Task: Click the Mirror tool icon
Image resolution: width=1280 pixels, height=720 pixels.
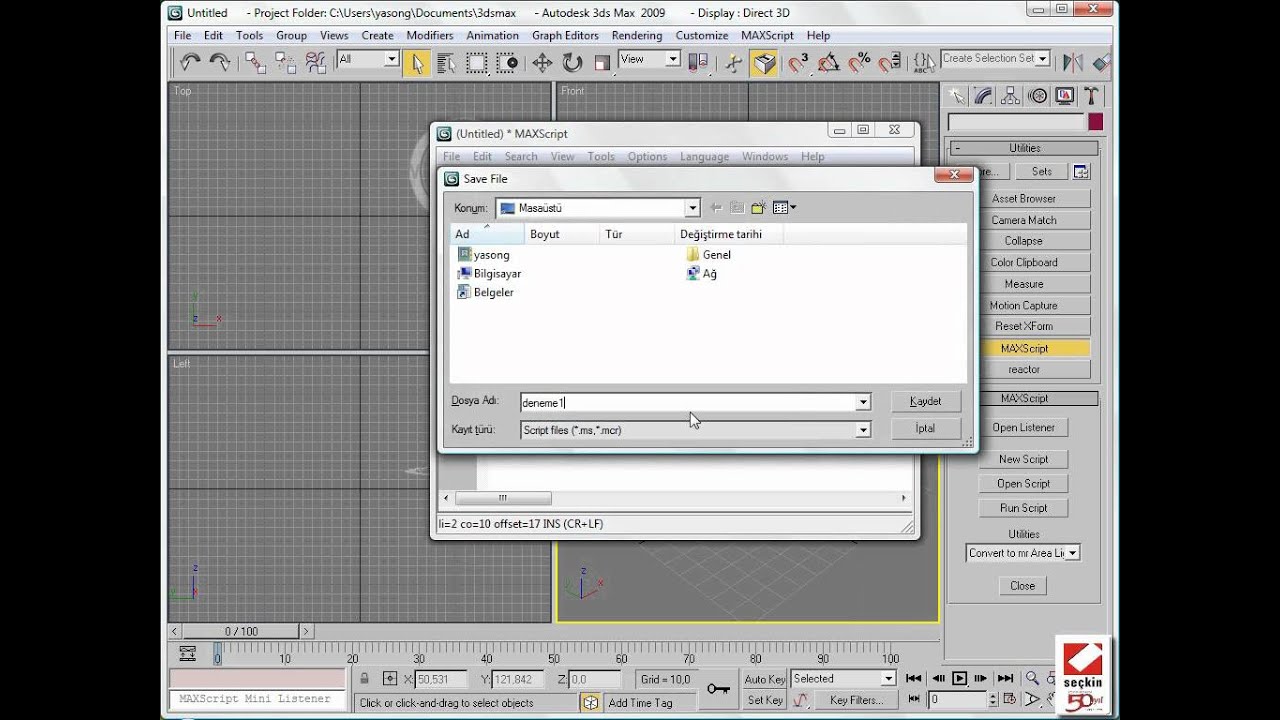Action: click(x=1073, y=63)
